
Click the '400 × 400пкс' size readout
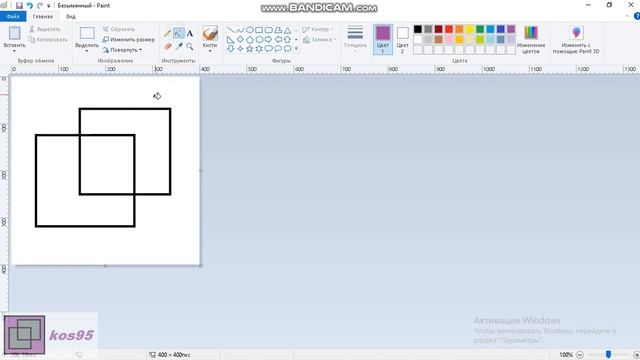pyautogui.click(x=174, y=355)
